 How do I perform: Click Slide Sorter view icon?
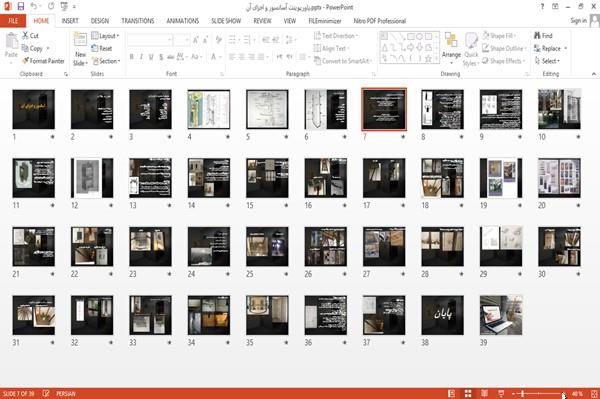[468, 394]
